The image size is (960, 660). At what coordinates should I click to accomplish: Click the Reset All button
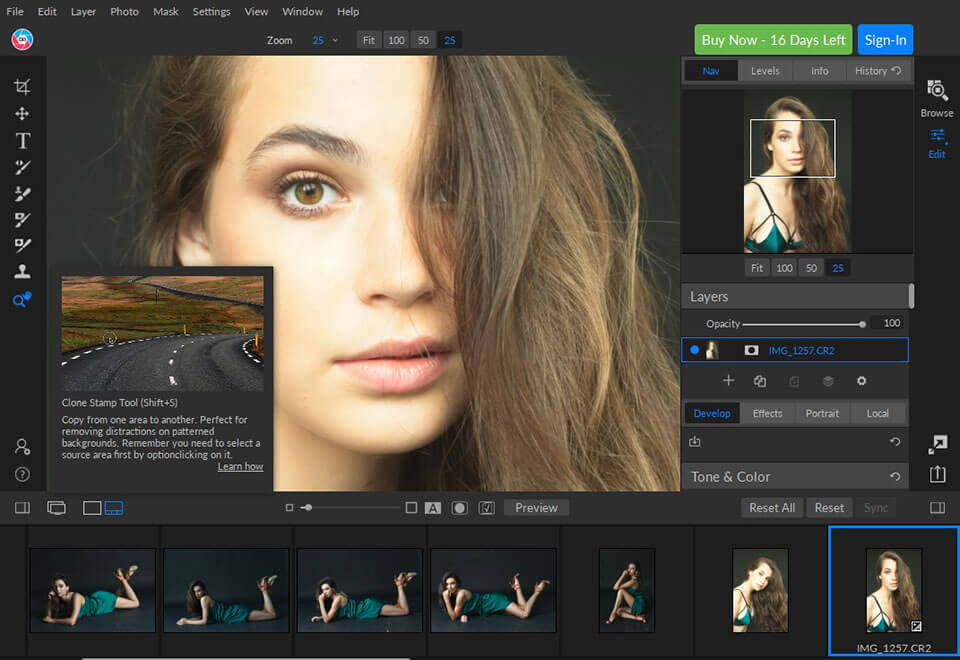pos(771,507)
